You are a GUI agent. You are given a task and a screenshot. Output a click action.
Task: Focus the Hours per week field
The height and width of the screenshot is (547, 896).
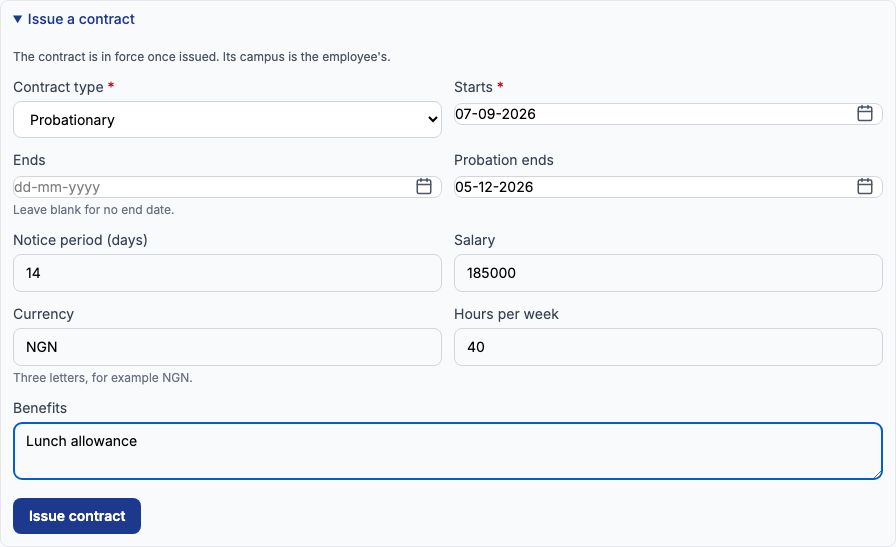click(x=668, y=347)
